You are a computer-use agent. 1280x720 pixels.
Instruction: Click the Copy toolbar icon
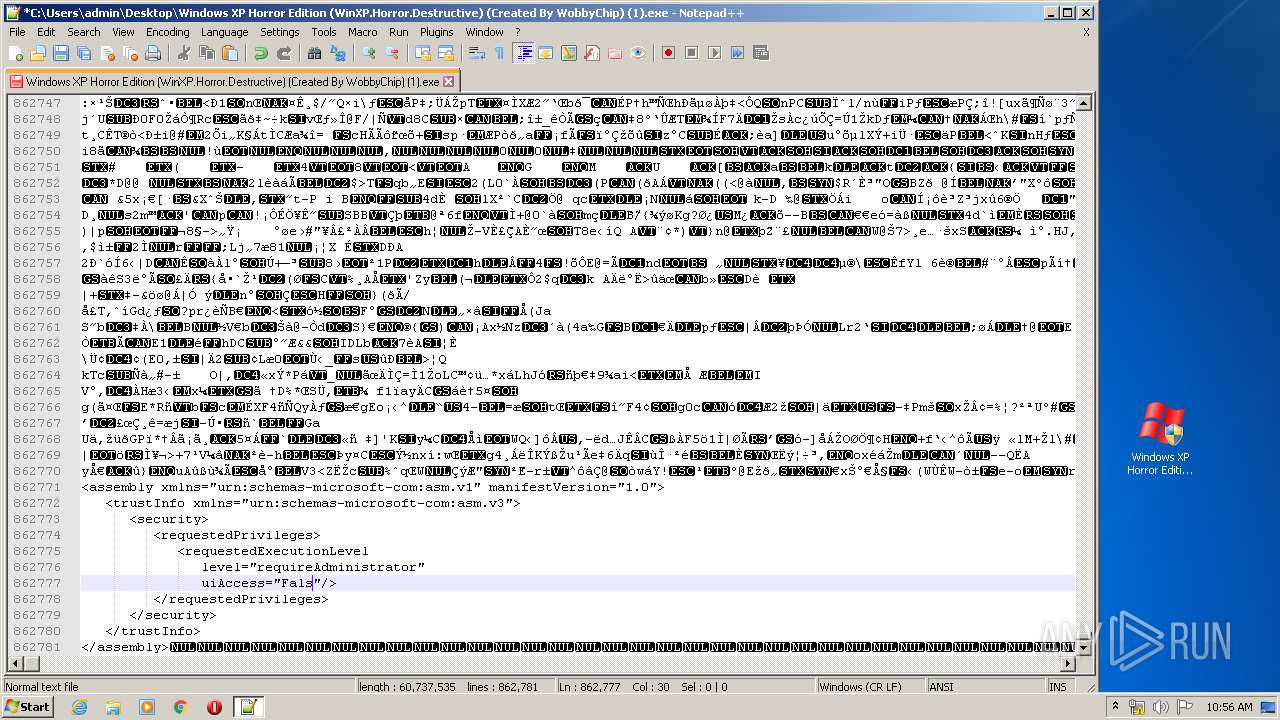[207, 53]
